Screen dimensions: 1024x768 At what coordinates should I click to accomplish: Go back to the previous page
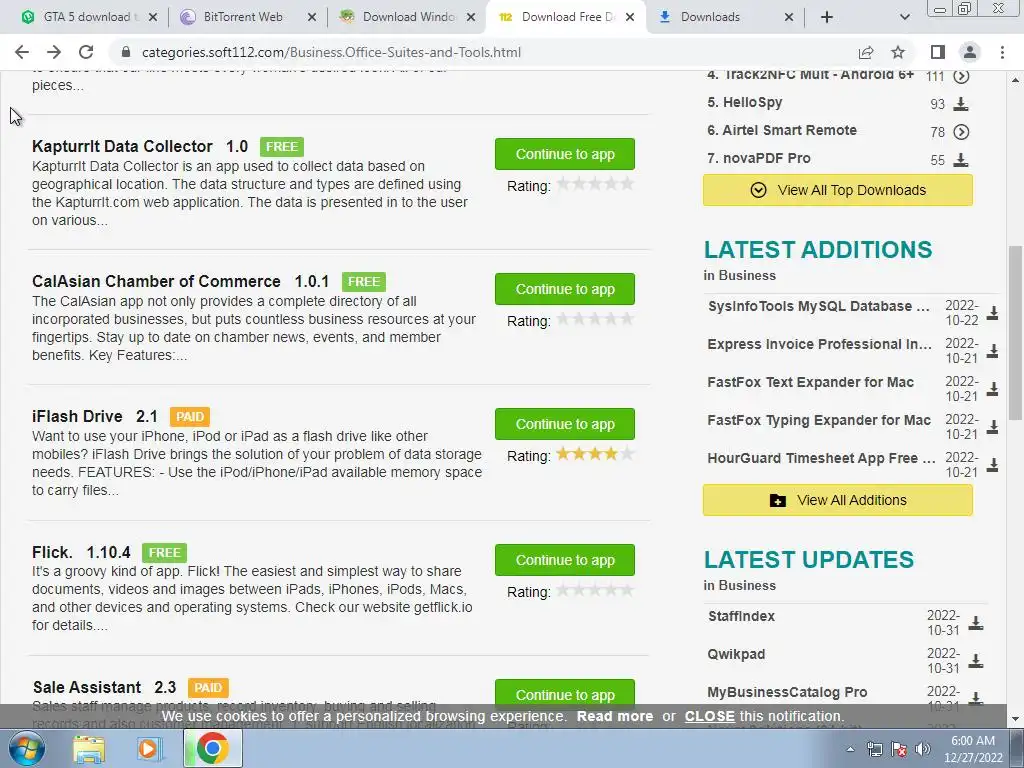coord(22,52)
